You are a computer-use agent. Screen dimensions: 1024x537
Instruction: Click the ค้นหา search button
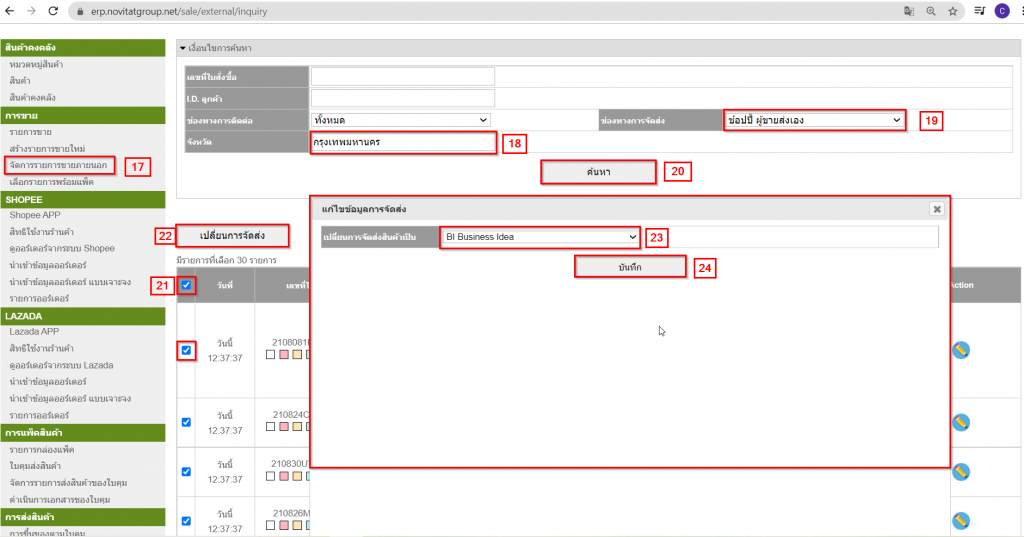click(x=599, y=172)
